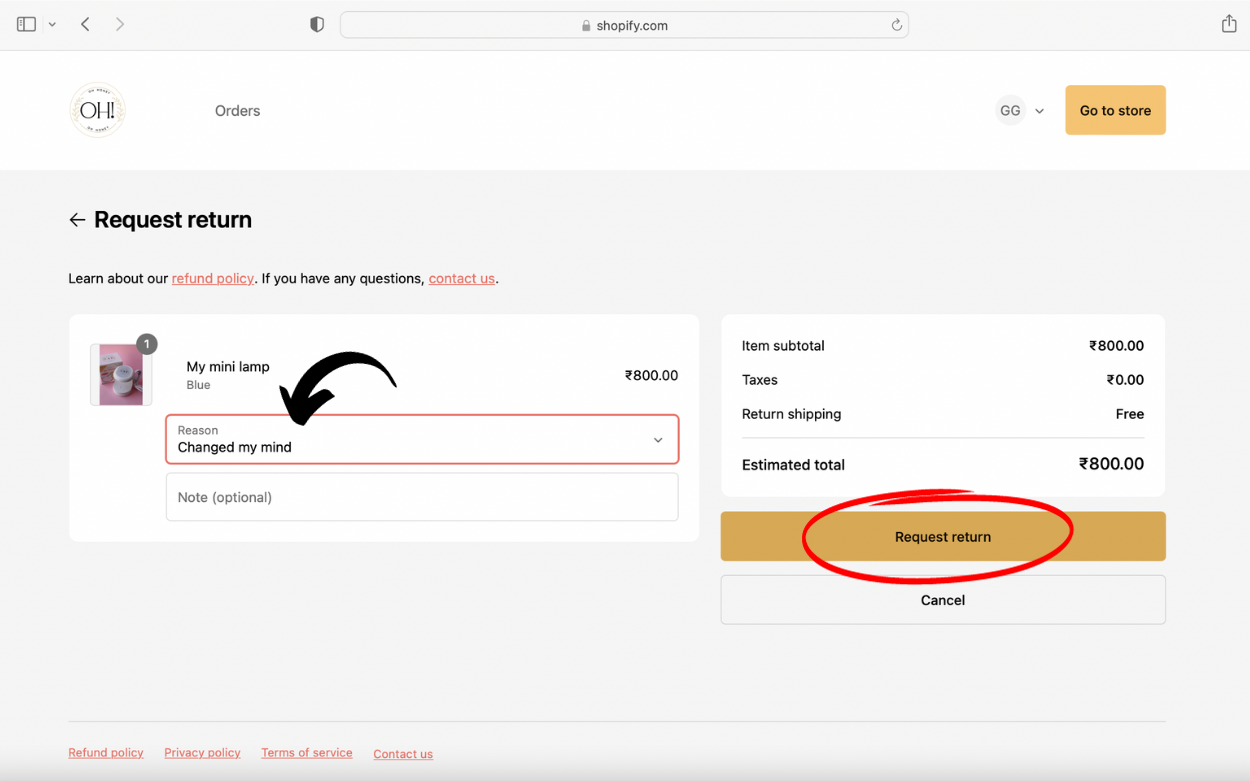Click the browser forward arrow

(x=120, y=24)
